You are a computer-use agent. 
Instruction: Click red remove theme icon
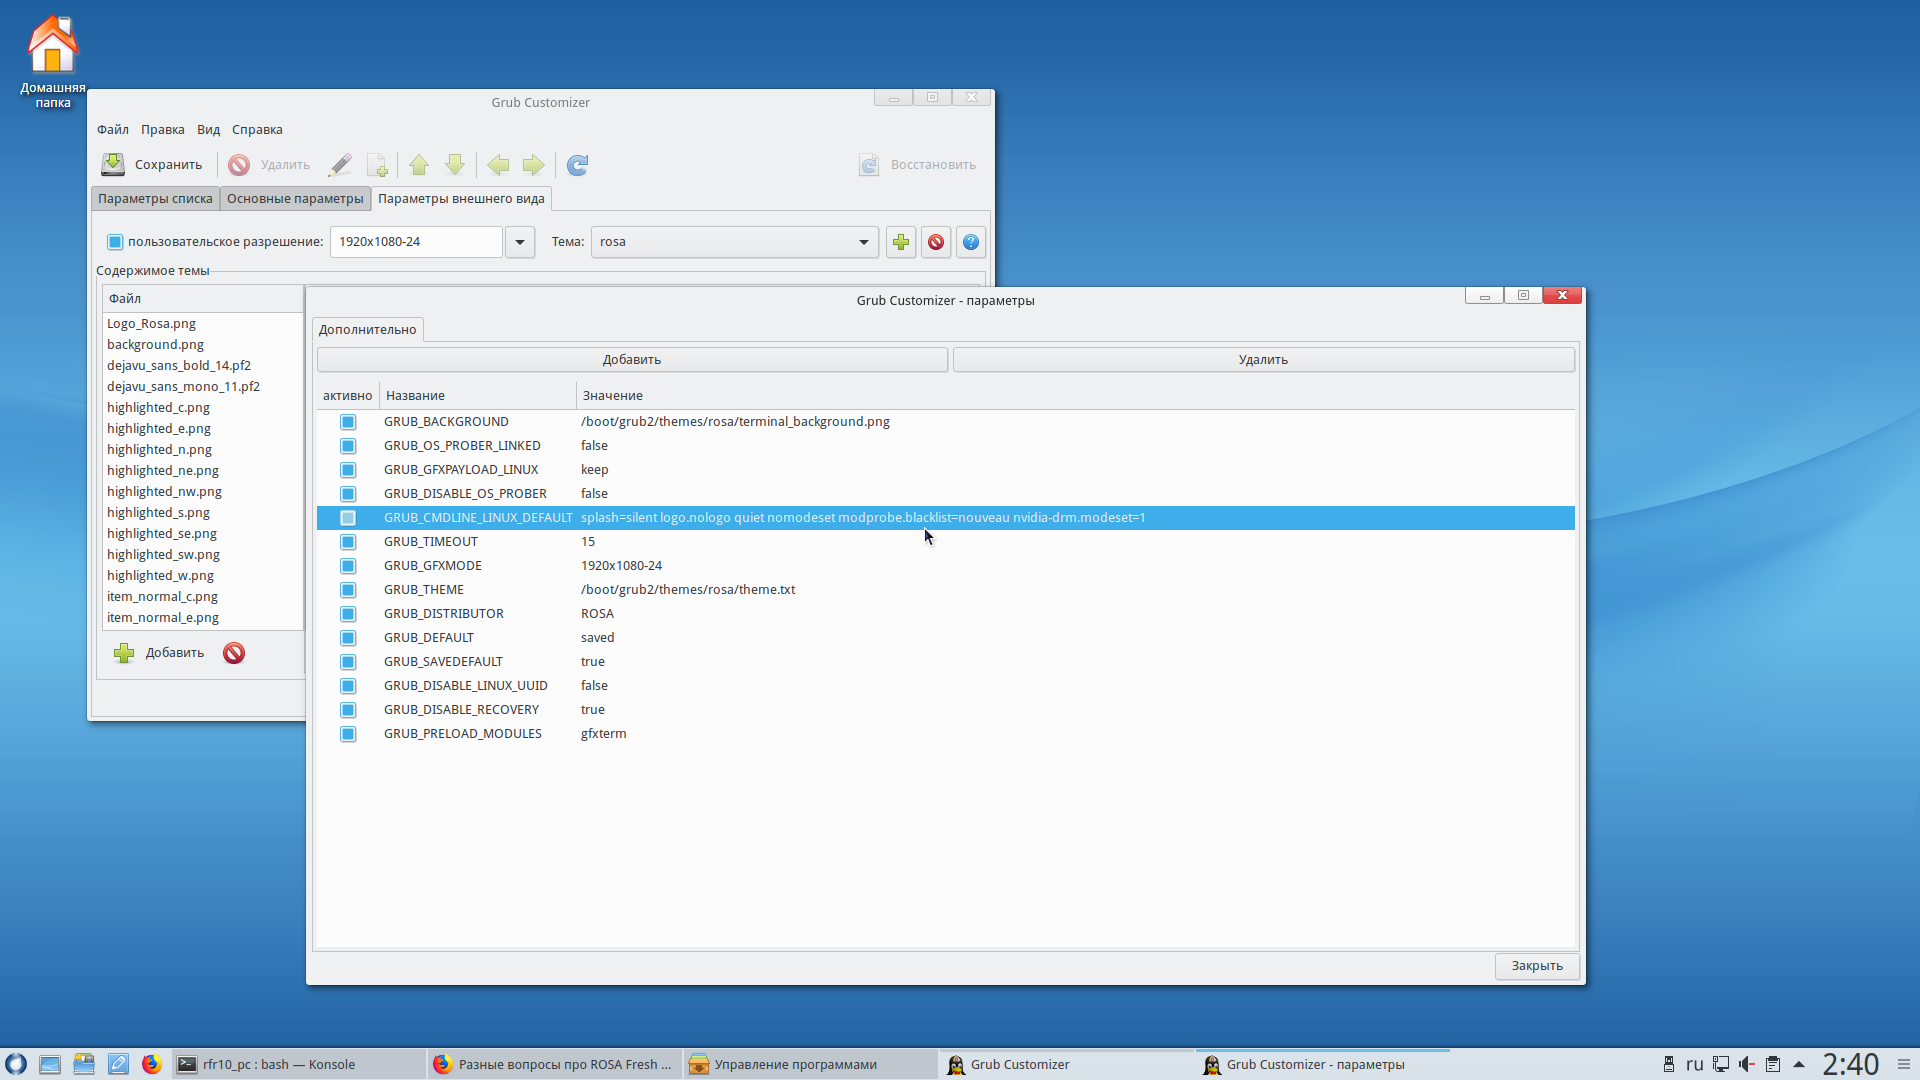tap(936, 242)
